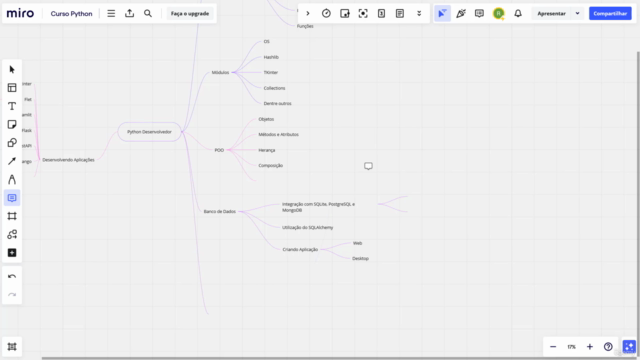
Task: Select the Banco de Dados node
Action: click(x=220, y=211)
